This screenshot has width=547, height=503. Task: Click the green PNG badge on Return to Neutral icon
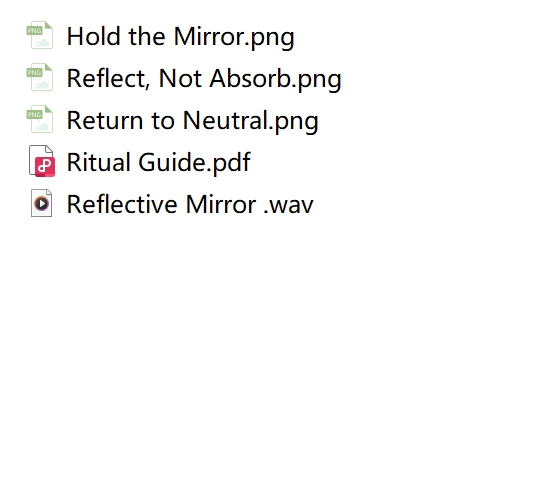(35, 114)
